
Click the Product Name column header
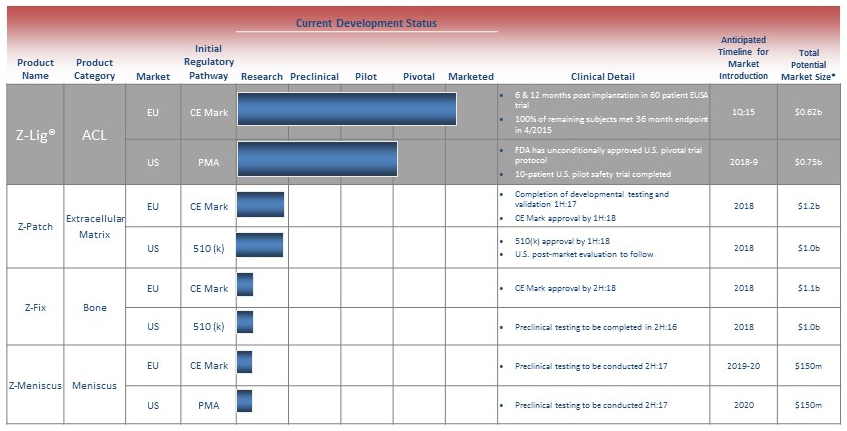point(36,69)
